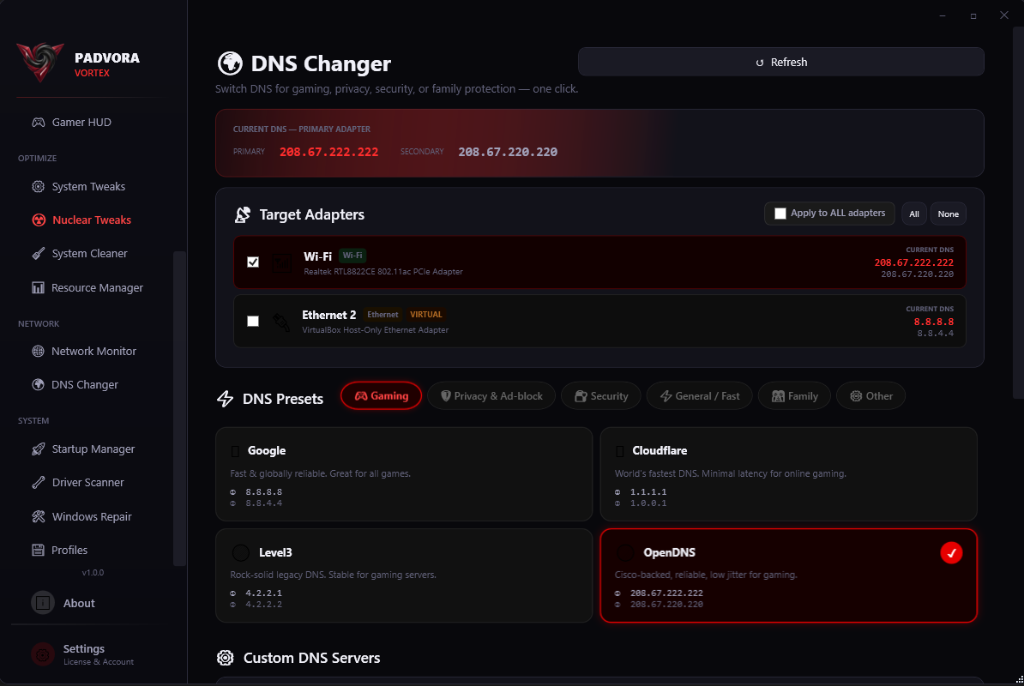Viewport: 1024px width, 686px height.
Task: Enable Apply to ALL adapters checkbox
Action: (x=780, y=214)
